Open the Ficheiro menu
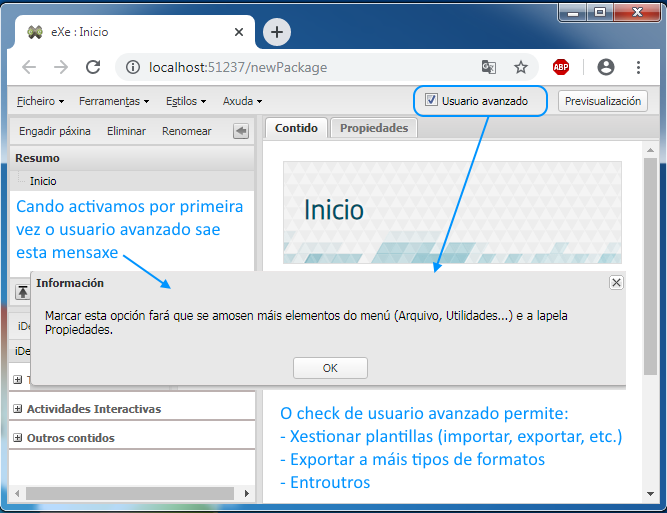Screen dimensions: 667x513 [40, 101]
